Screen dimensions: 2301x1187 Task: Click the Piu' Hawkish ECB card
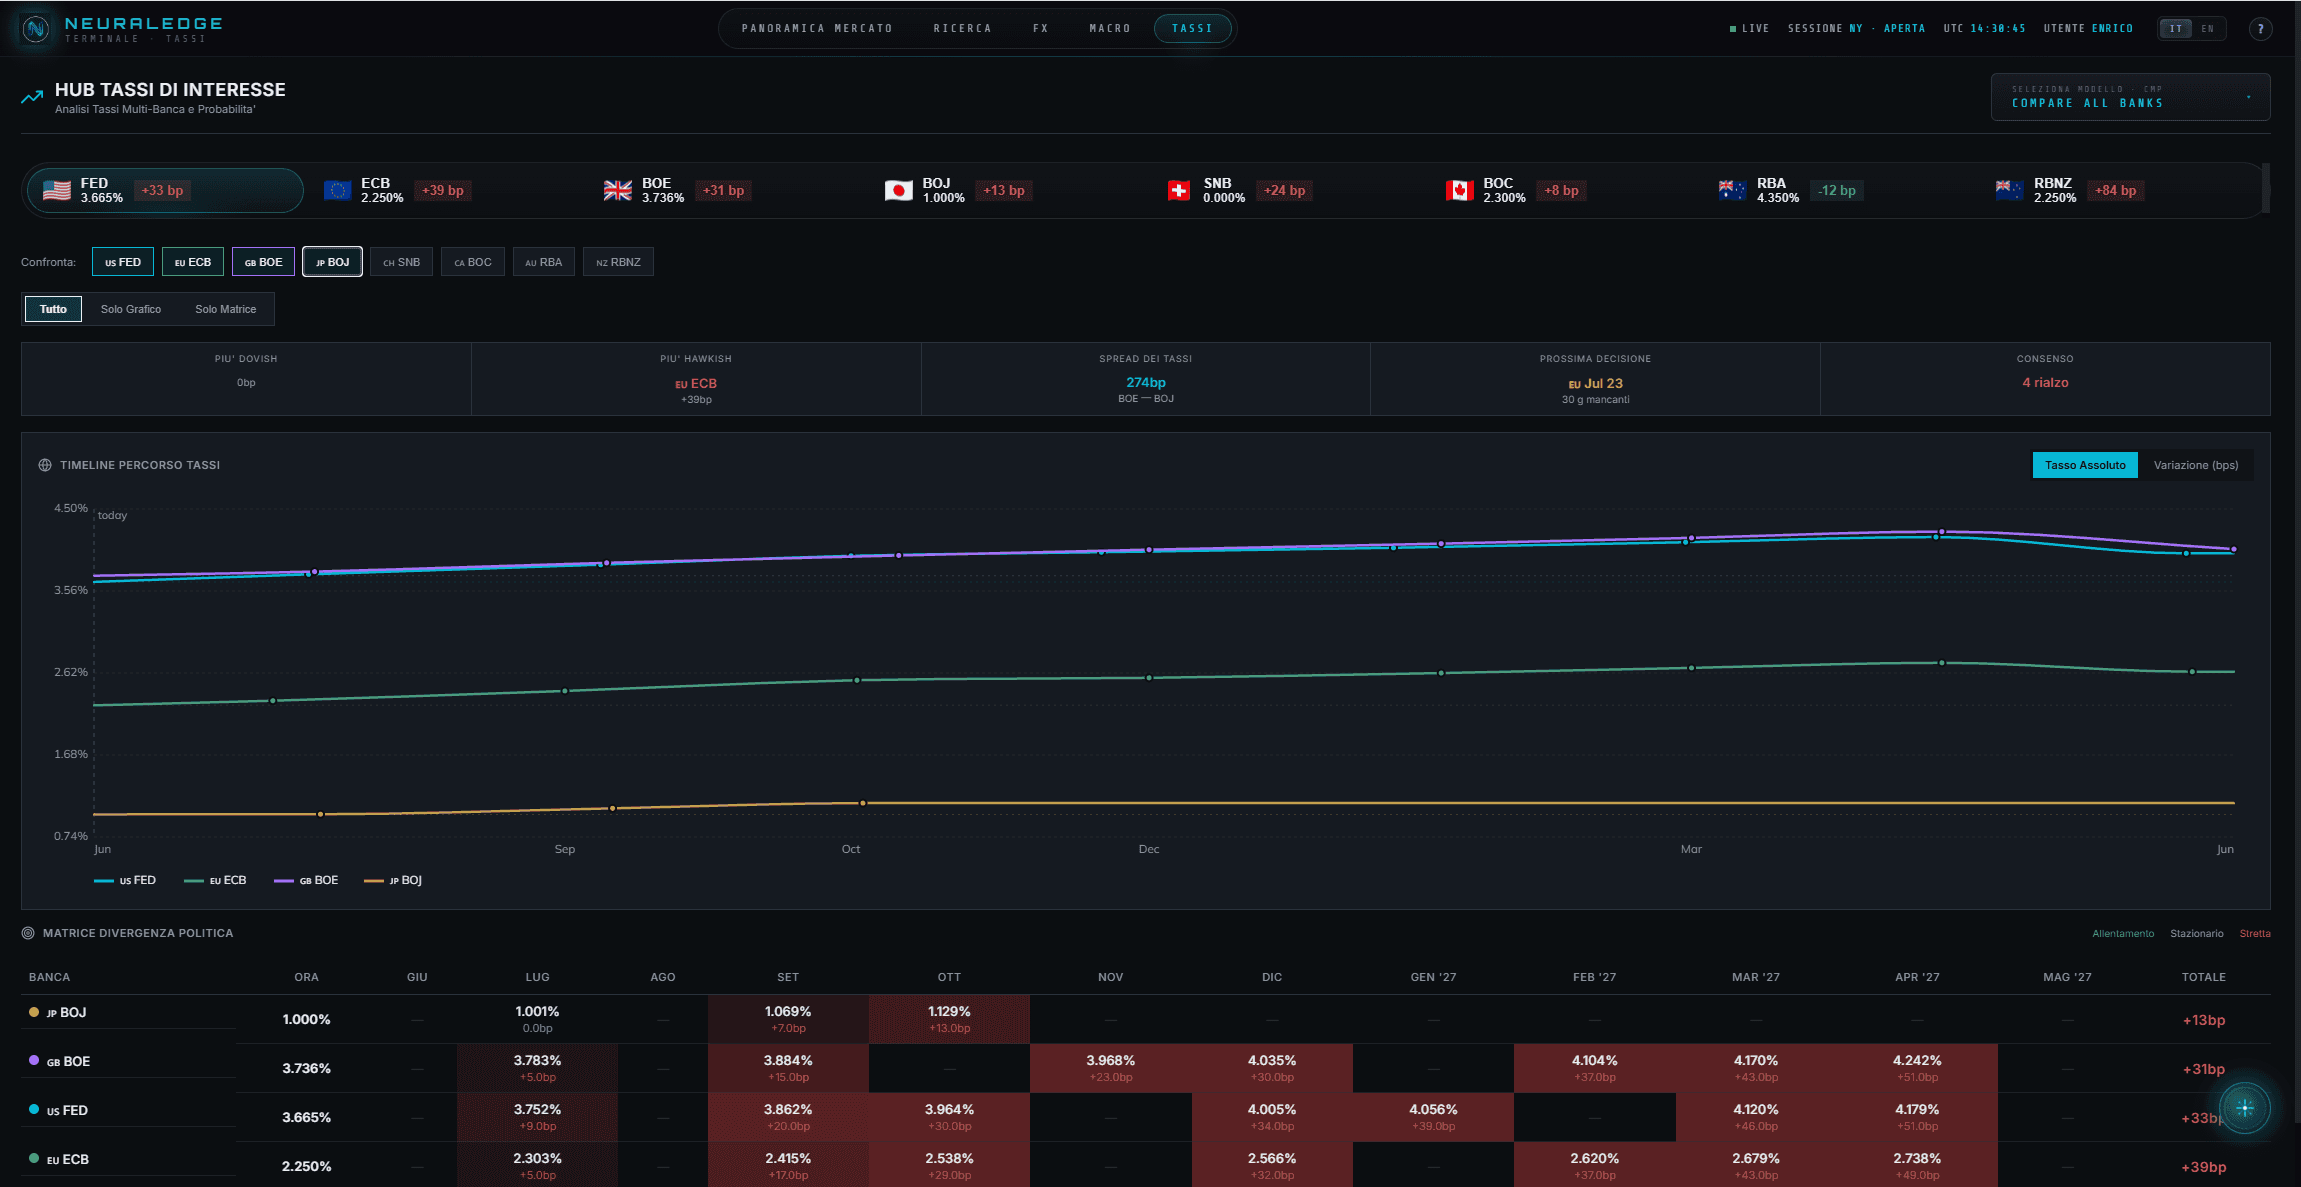click(x=696, y=379)
